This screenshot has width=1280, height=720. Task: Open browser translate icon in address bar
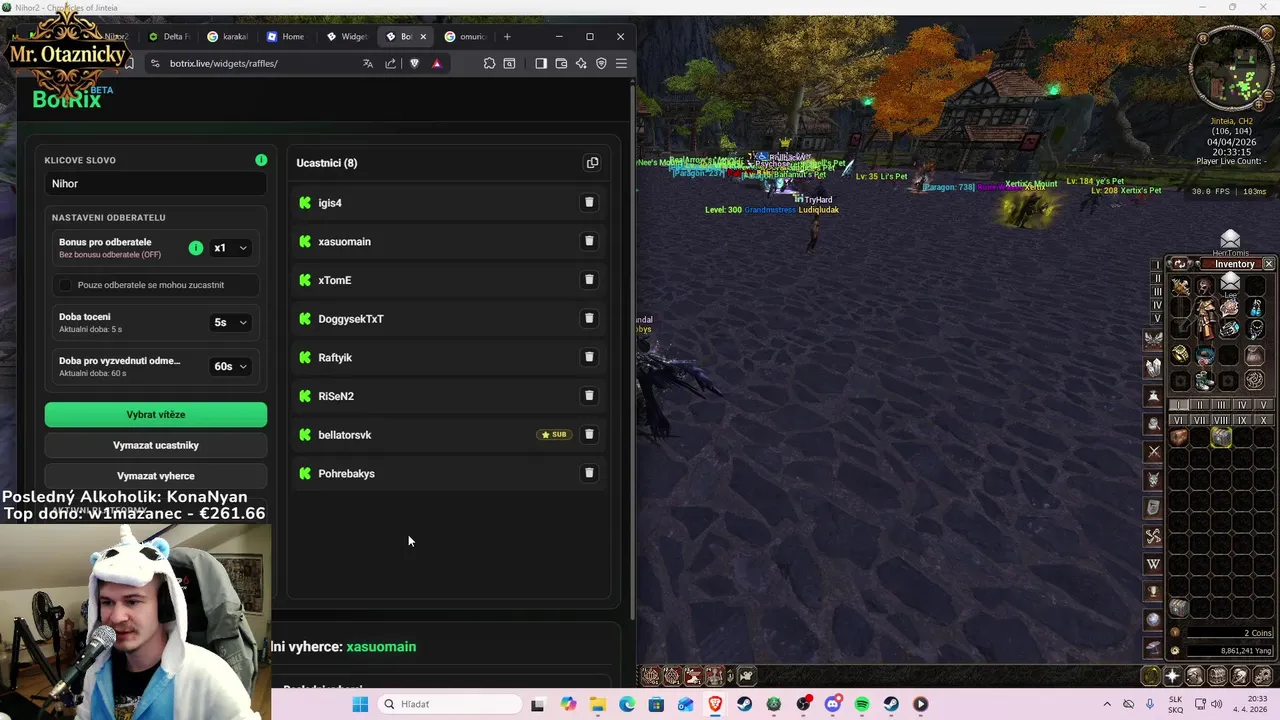pos(368,63)
